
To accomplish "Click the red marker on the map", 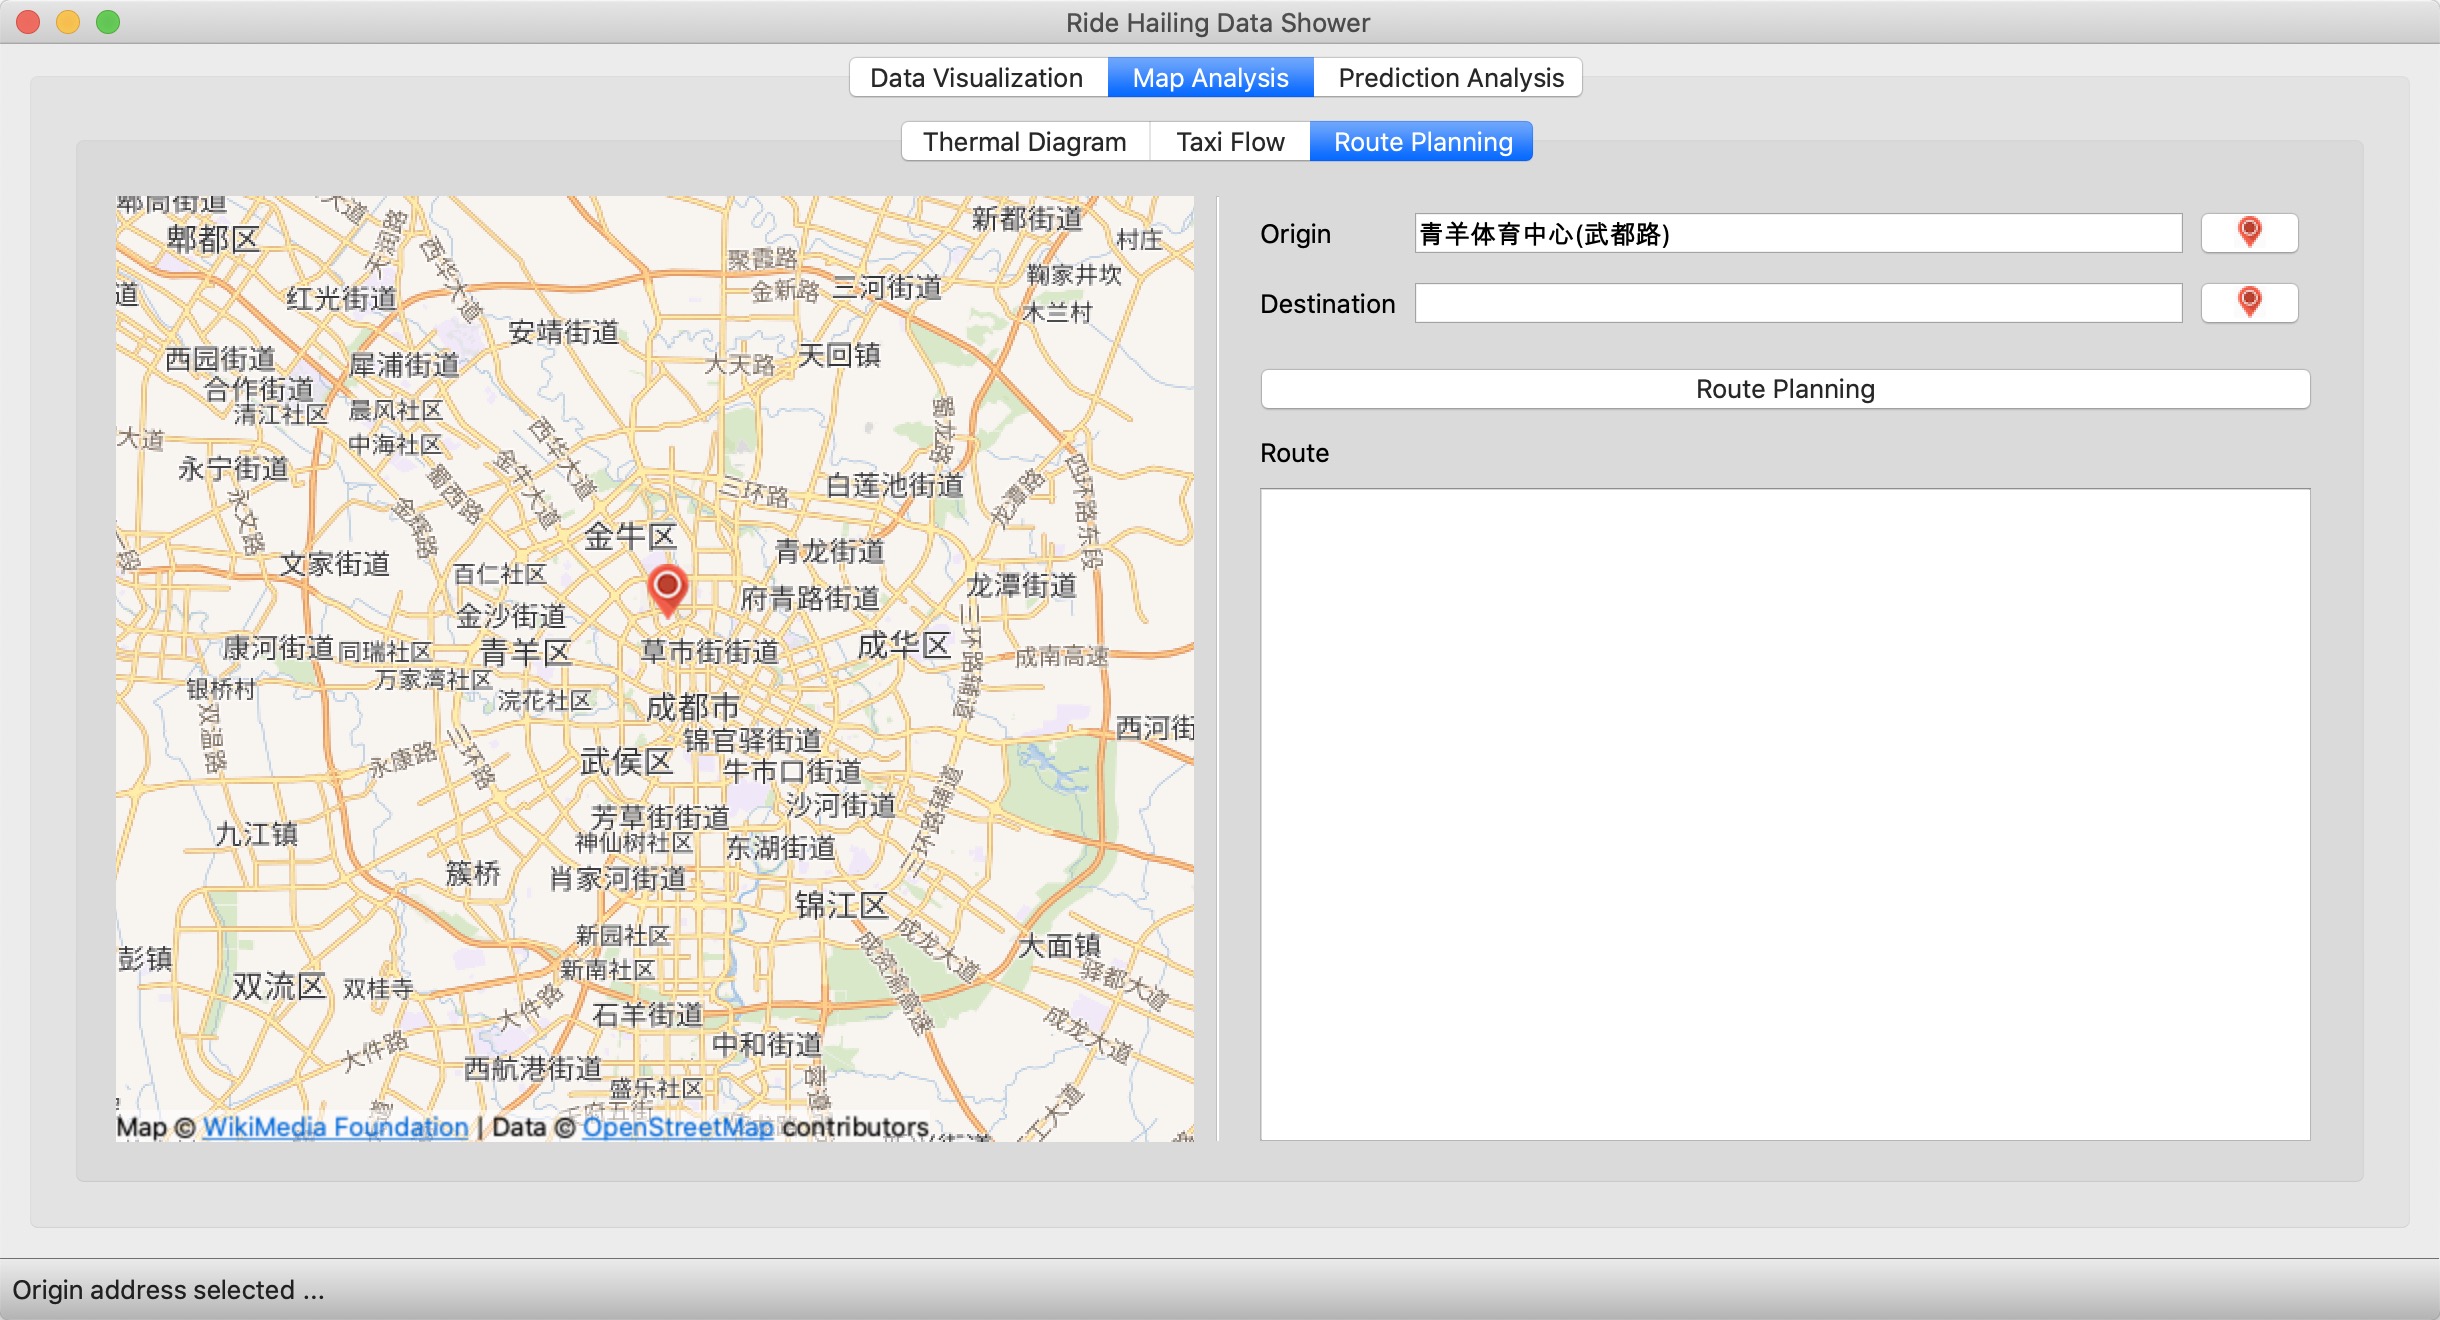I will [x=667, y=587].
